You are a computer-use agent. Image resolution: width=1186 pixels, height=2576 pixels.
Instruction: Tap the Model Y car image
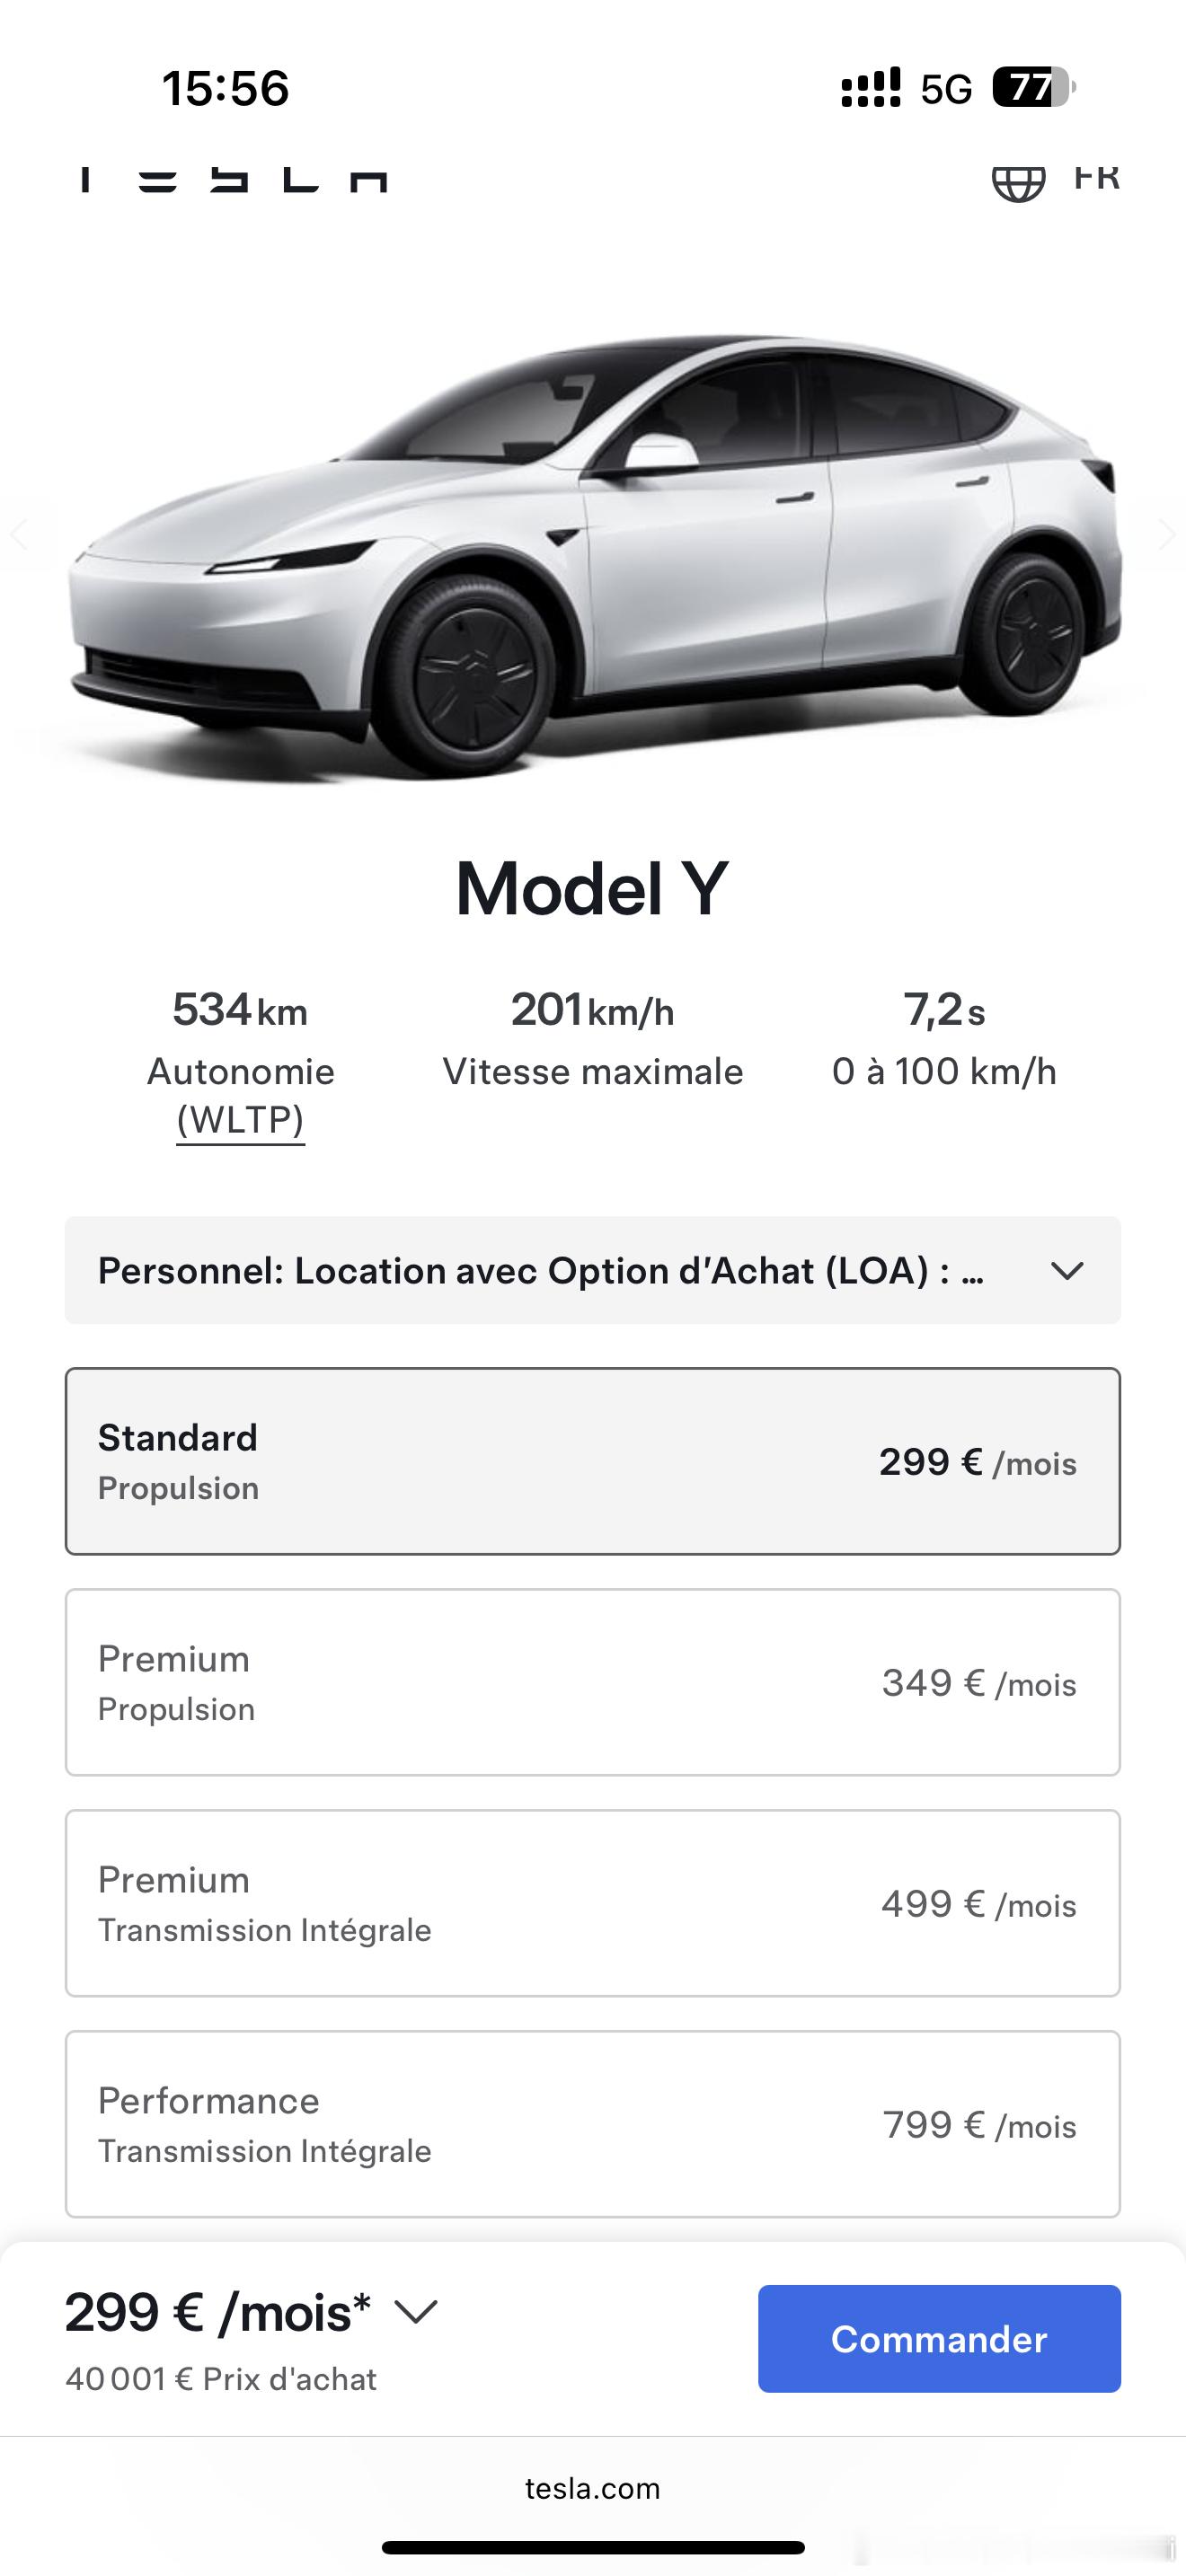point(592,550)
